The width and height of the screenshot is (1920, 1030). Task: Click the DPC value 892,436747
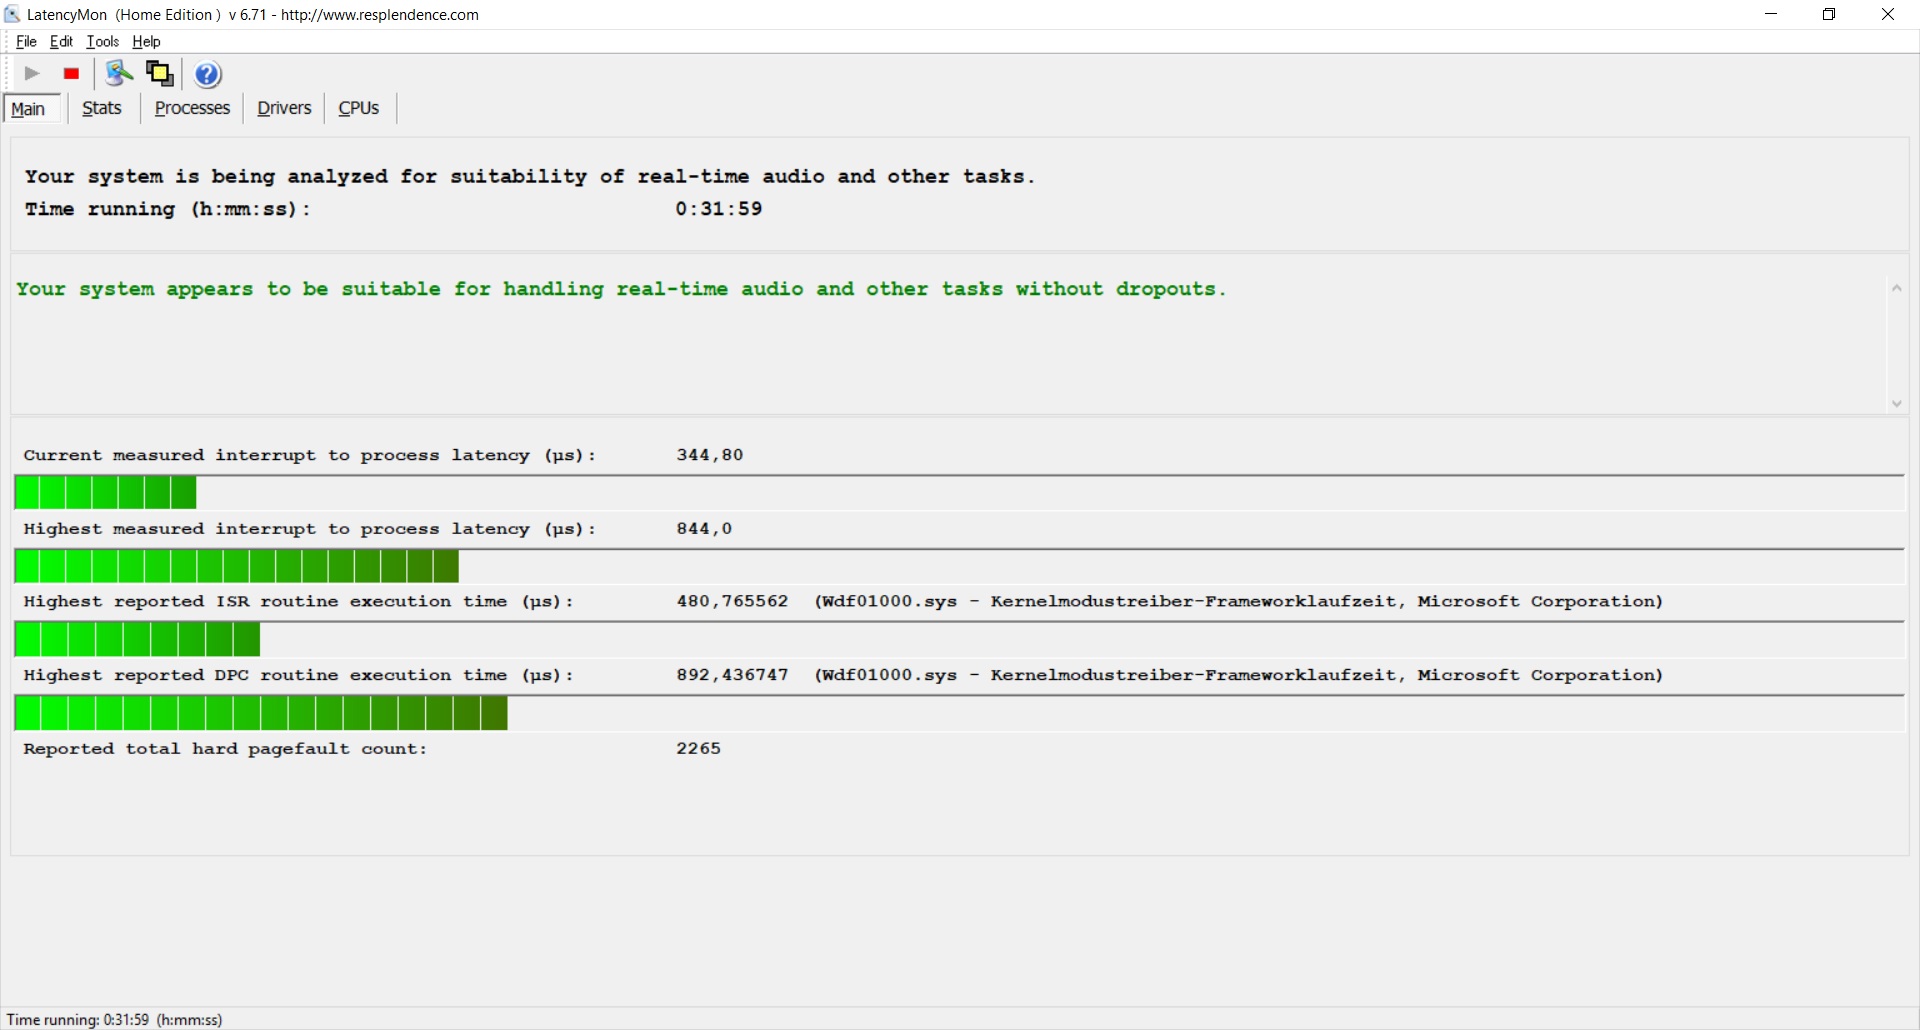click(732, 676)
